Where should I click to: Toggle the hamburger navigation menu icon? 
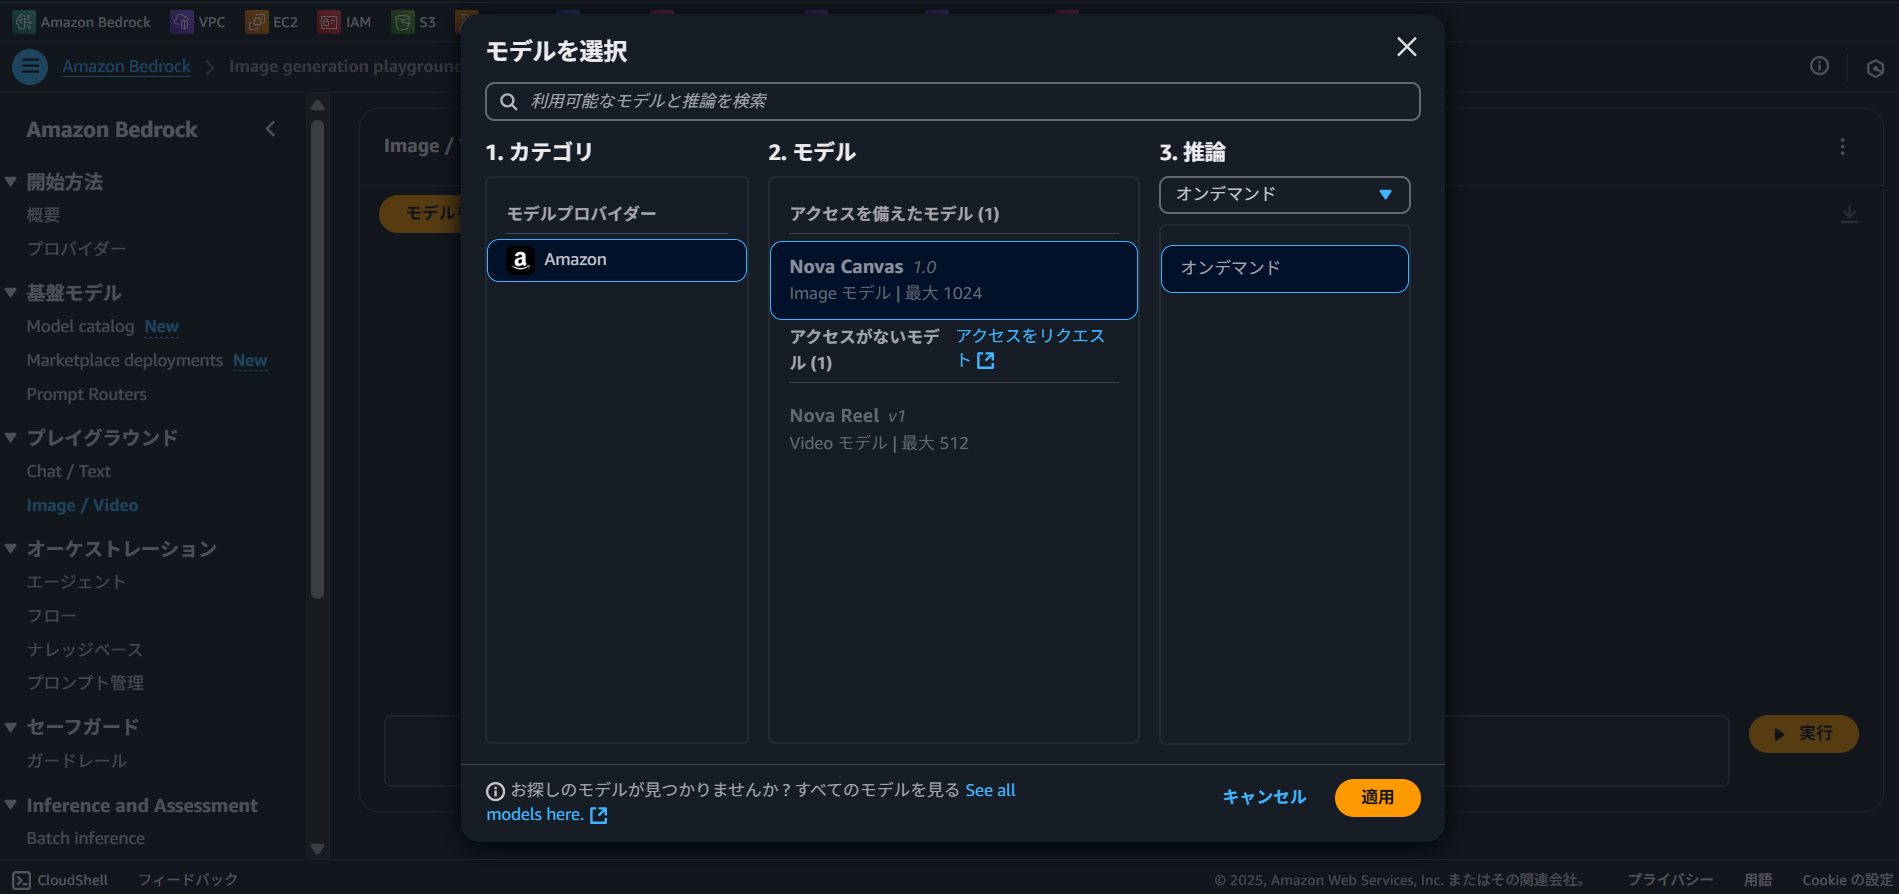30,67
